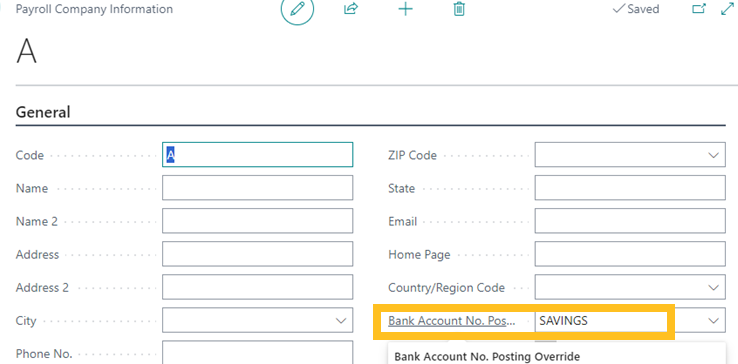Select the Email text field
Viewport: 738px width, 364px height.
click(630, 221)
